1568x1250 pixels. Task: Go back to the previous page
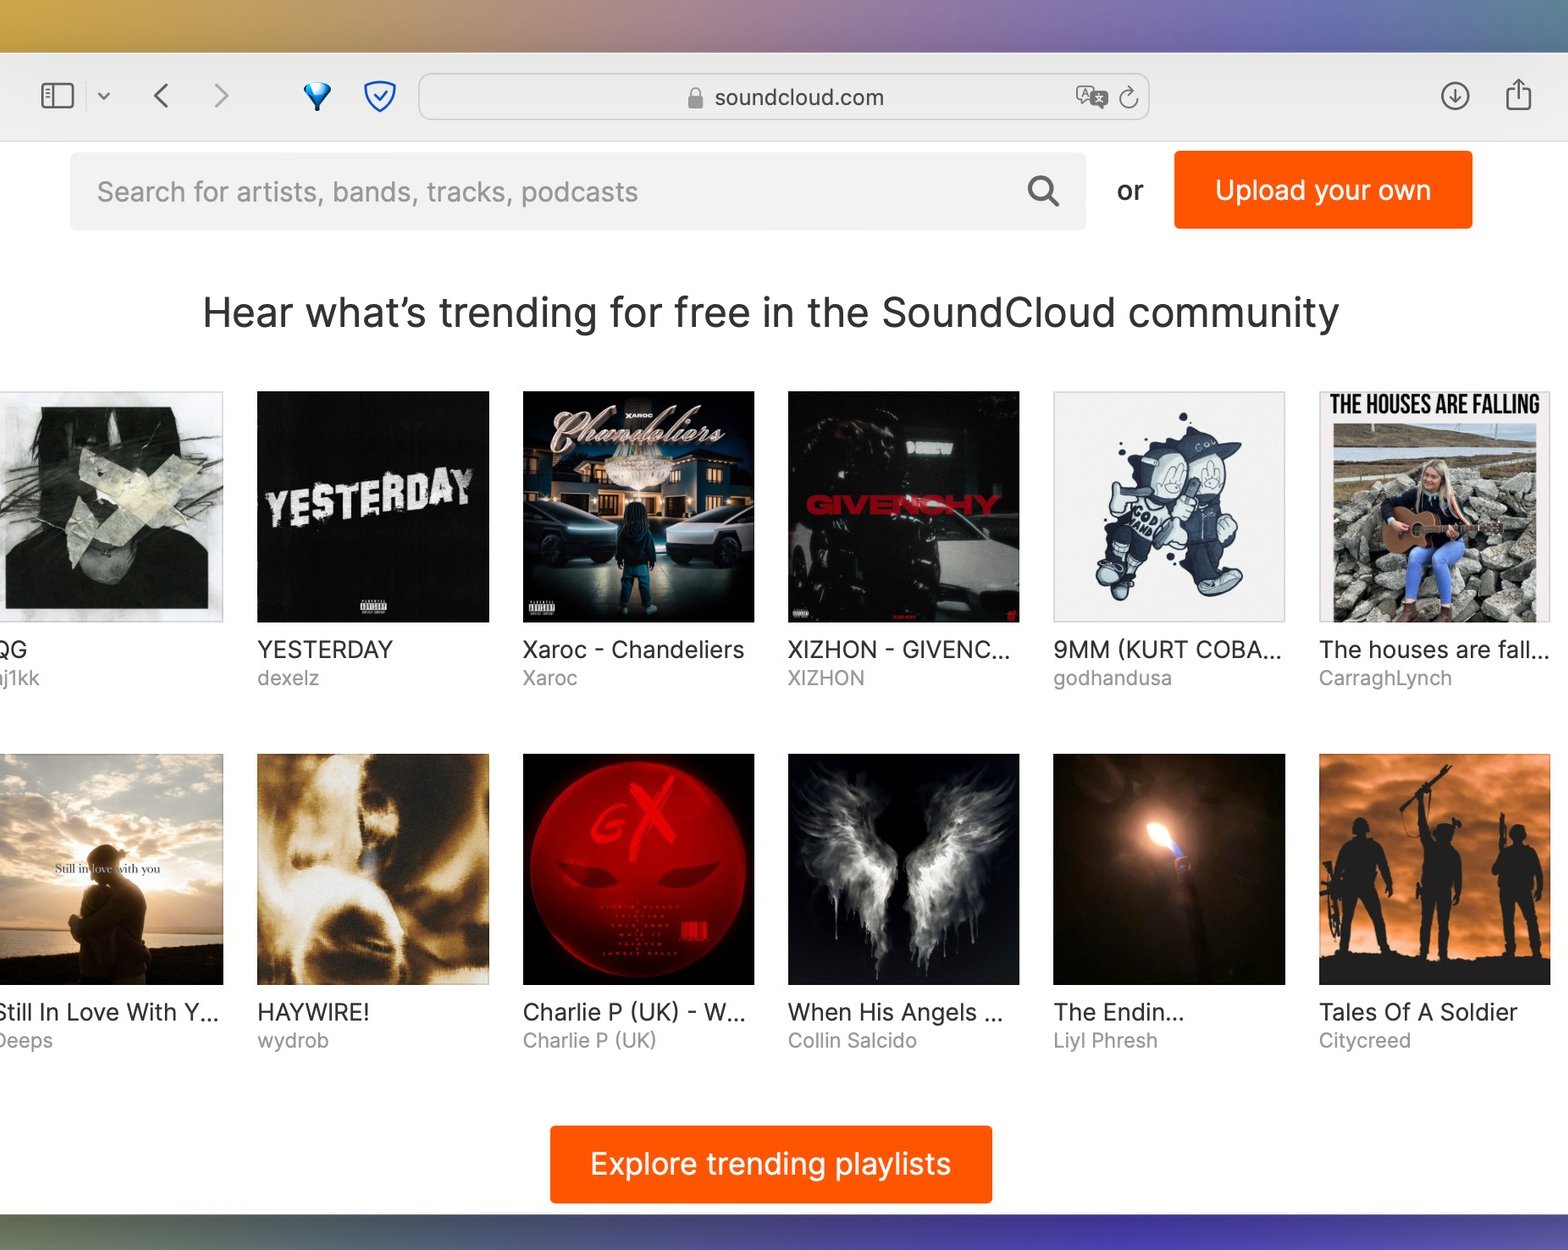pos(161,96)
